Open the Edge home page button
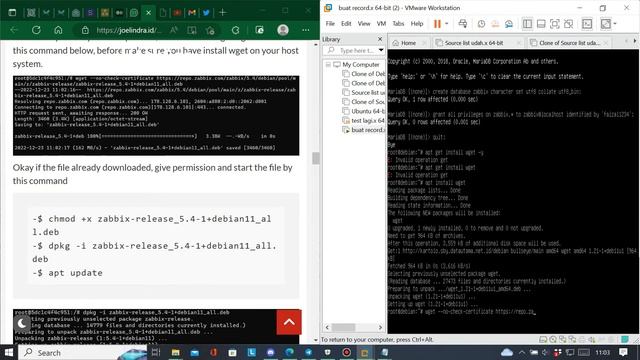 click(58, 30)
